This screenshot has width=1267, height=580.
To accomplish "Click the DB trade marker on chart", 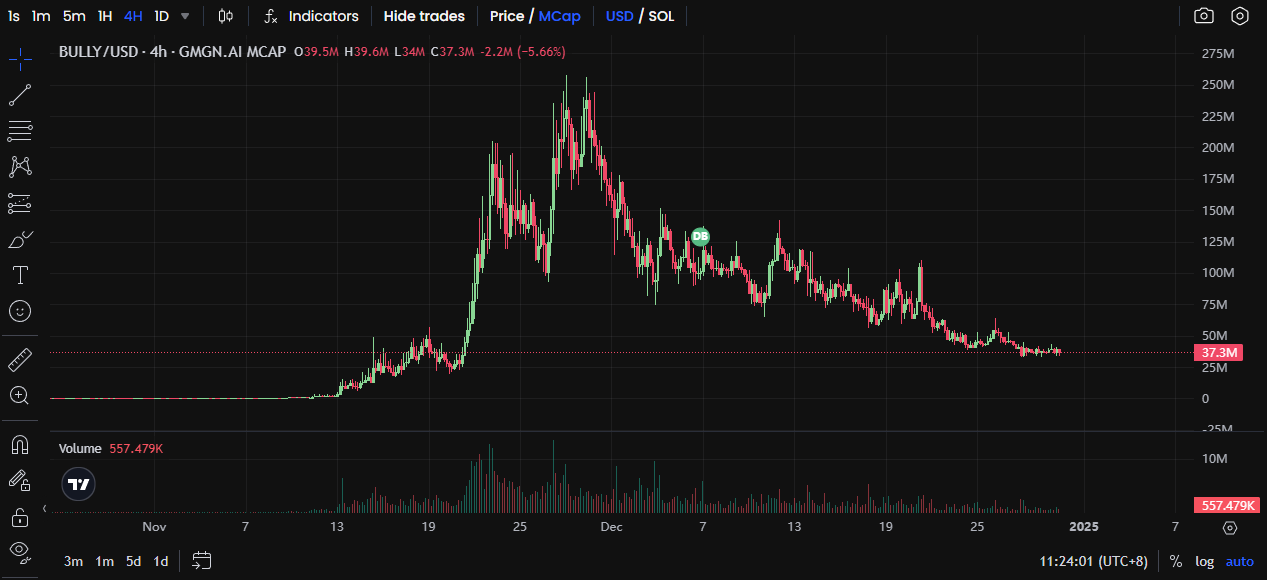I will pyautogui.click(x=700, y=237).
